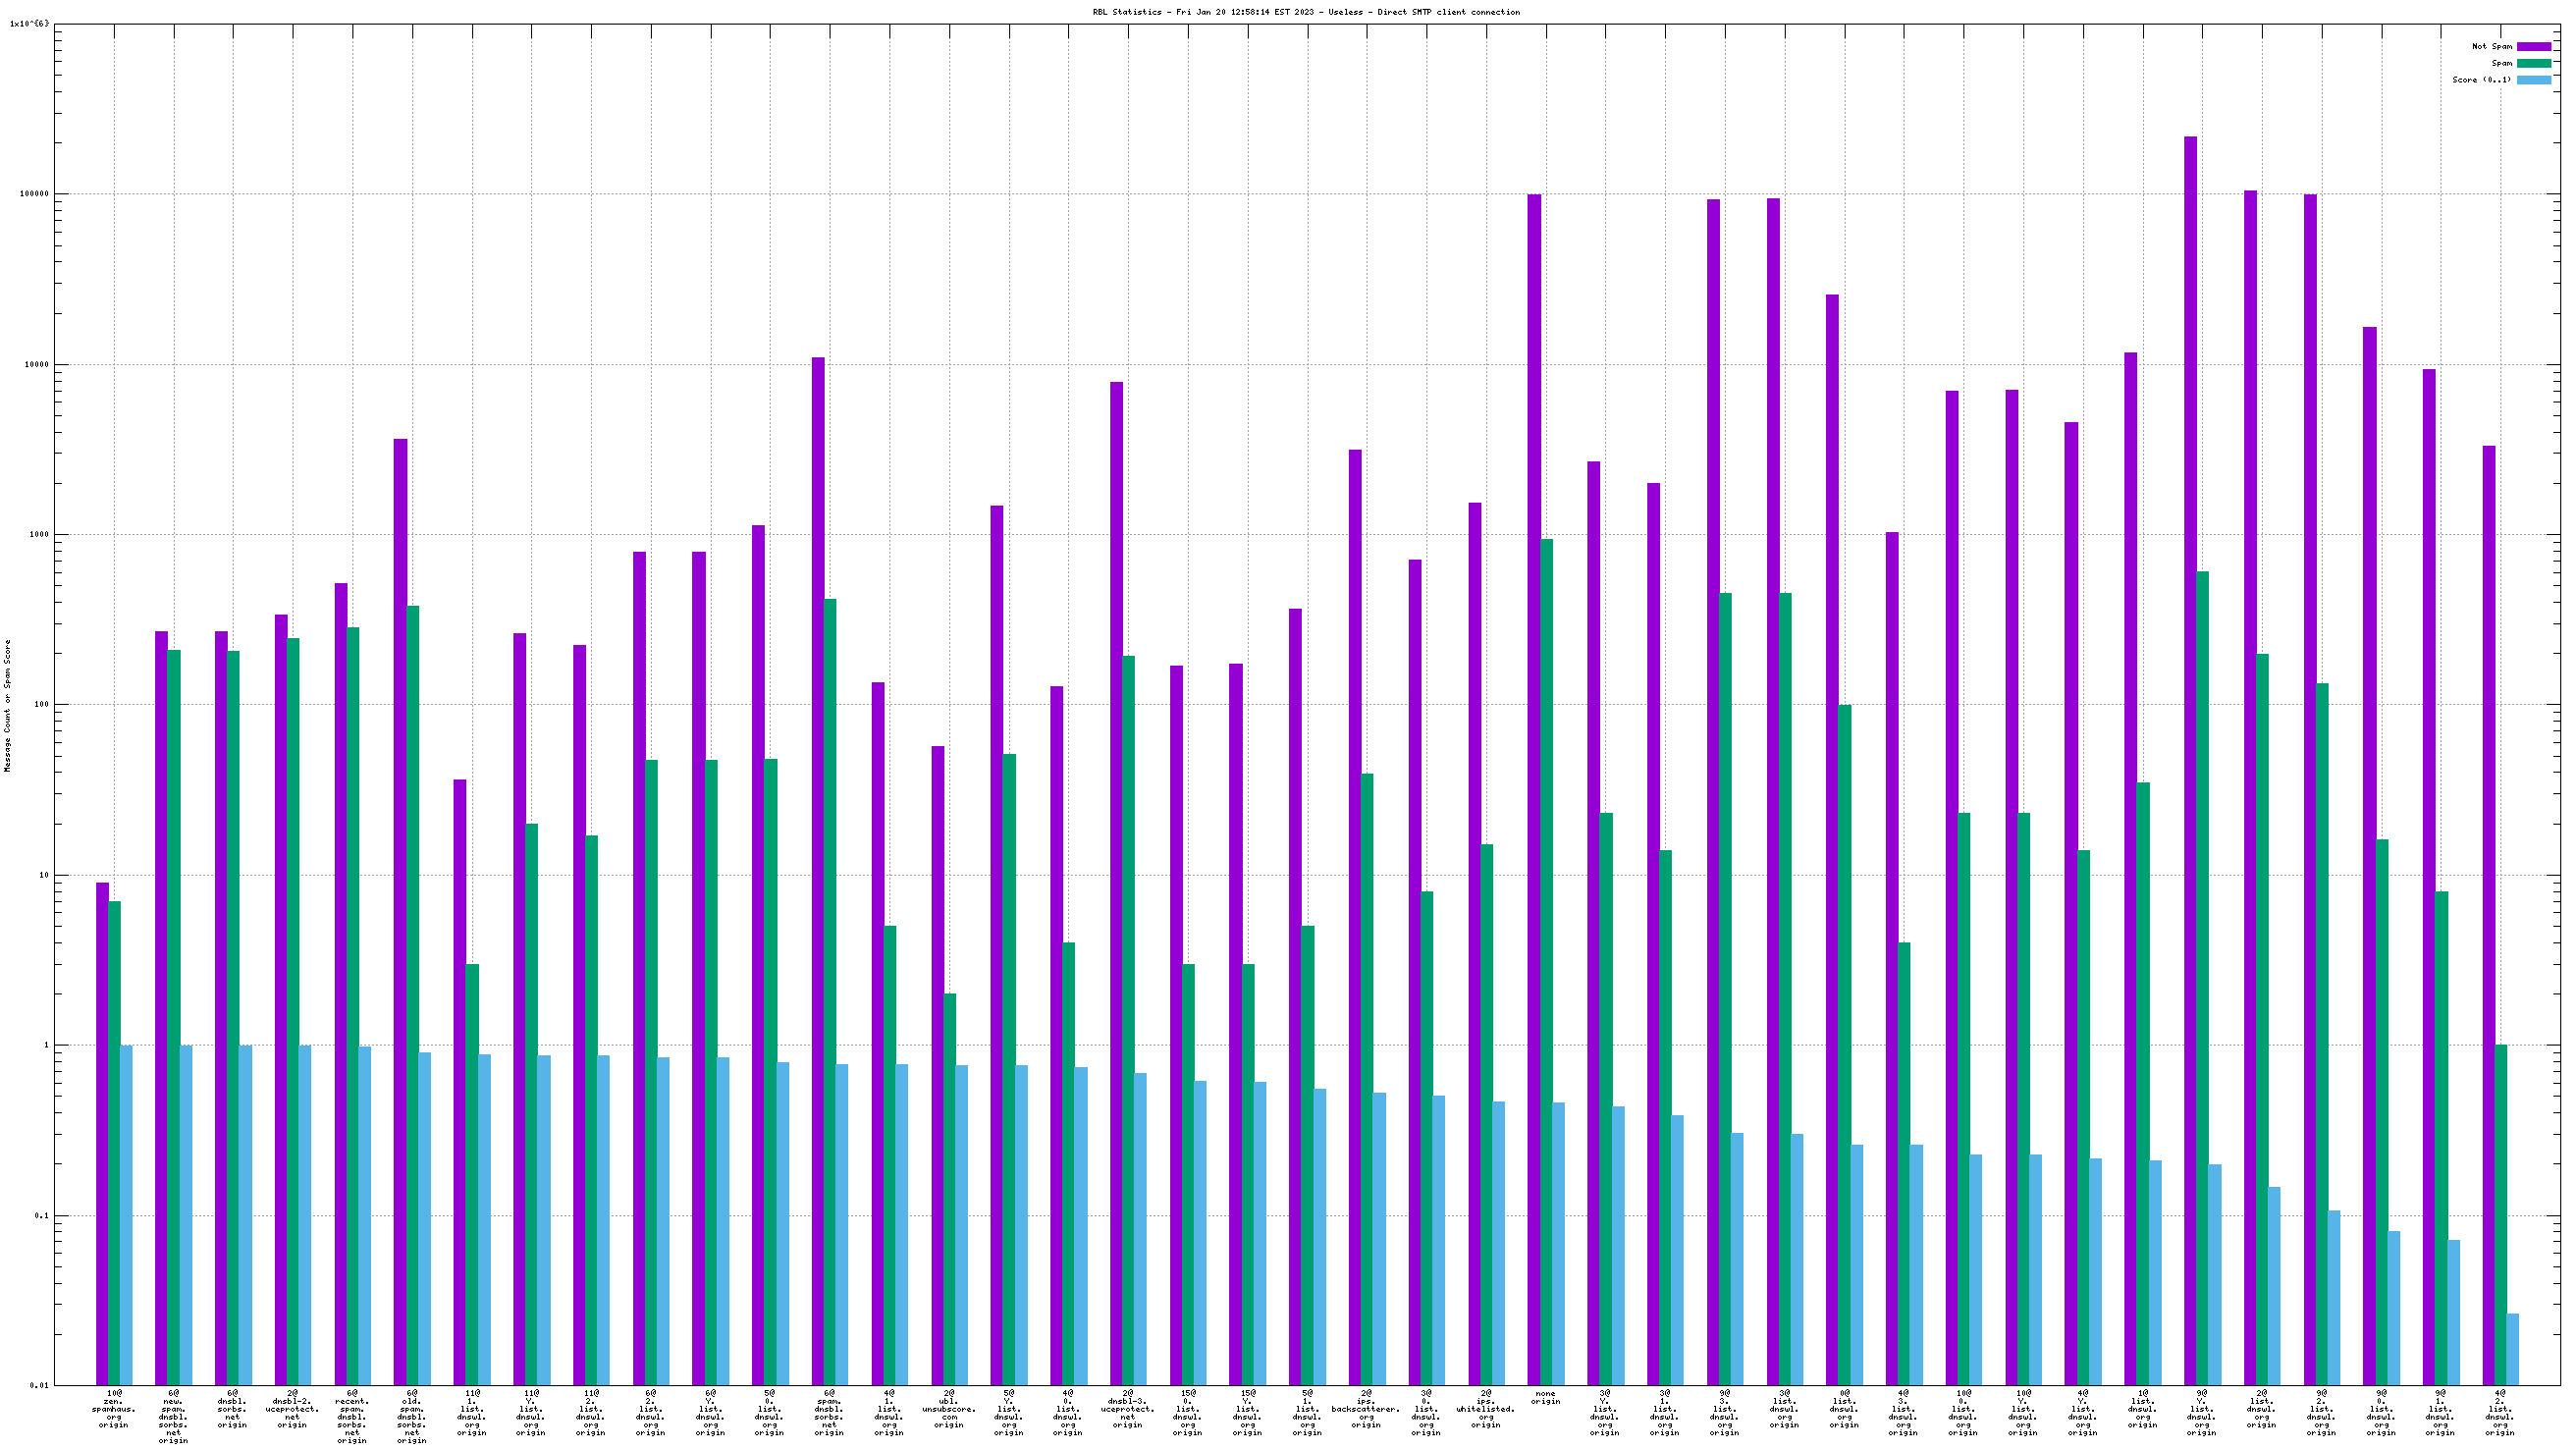Click the ips.backscatterer.org origin axis label
Screen dimensions: 2576x1449
click(1366, 1408)
